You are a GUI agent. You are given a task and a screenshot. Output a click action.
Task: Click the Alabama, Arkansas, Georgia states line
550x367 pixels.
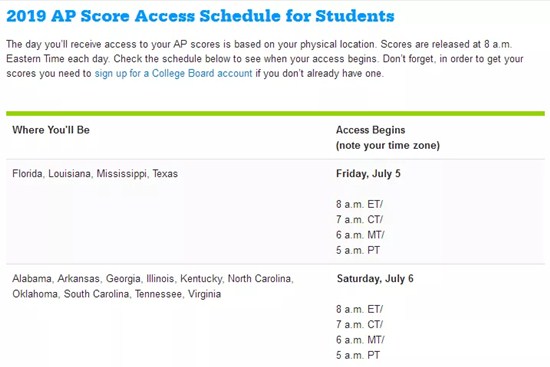click(x=153, y=279)
